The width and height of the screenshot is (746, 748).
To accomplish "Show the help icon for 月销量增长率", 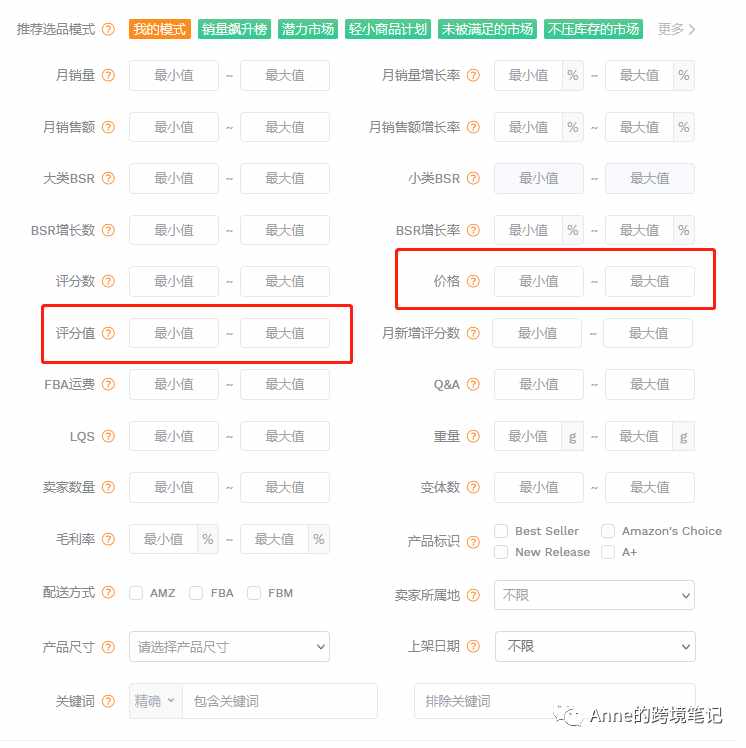I will click(x=473, y=75).
